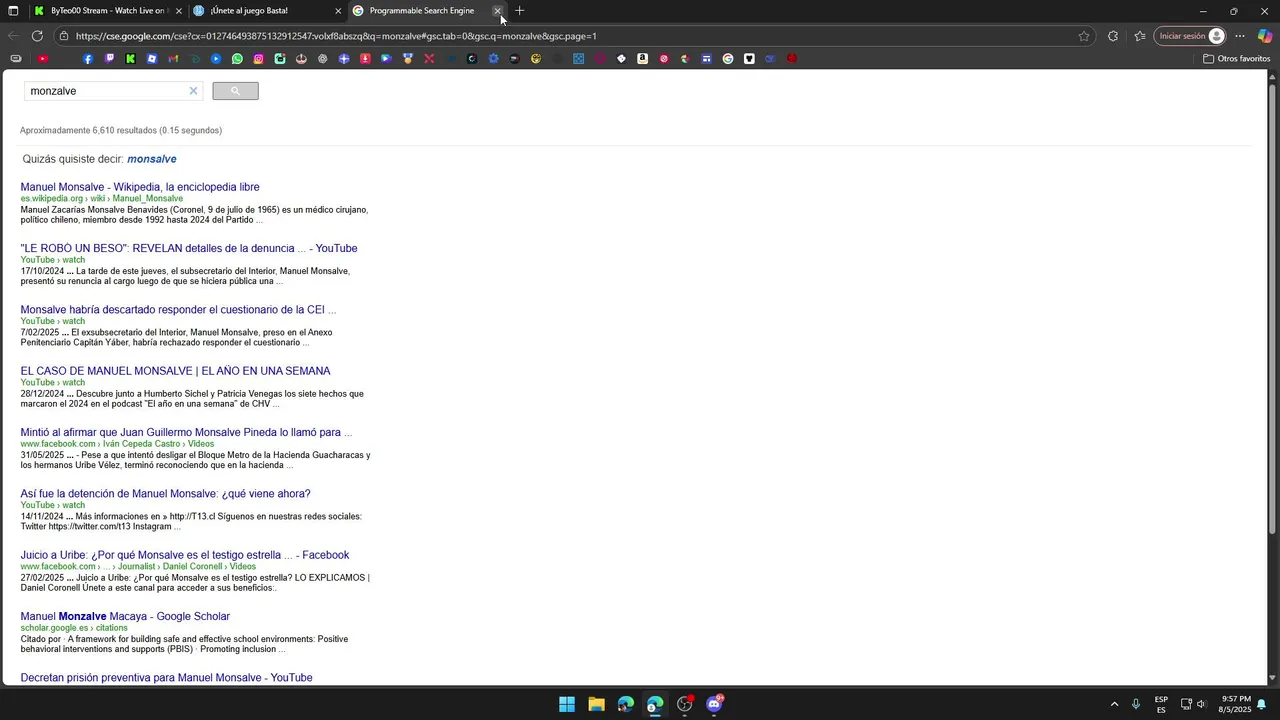Click the yellow smiley face bookmark icon
This screenshot has width=1280, height=720.
click(536, 59)
